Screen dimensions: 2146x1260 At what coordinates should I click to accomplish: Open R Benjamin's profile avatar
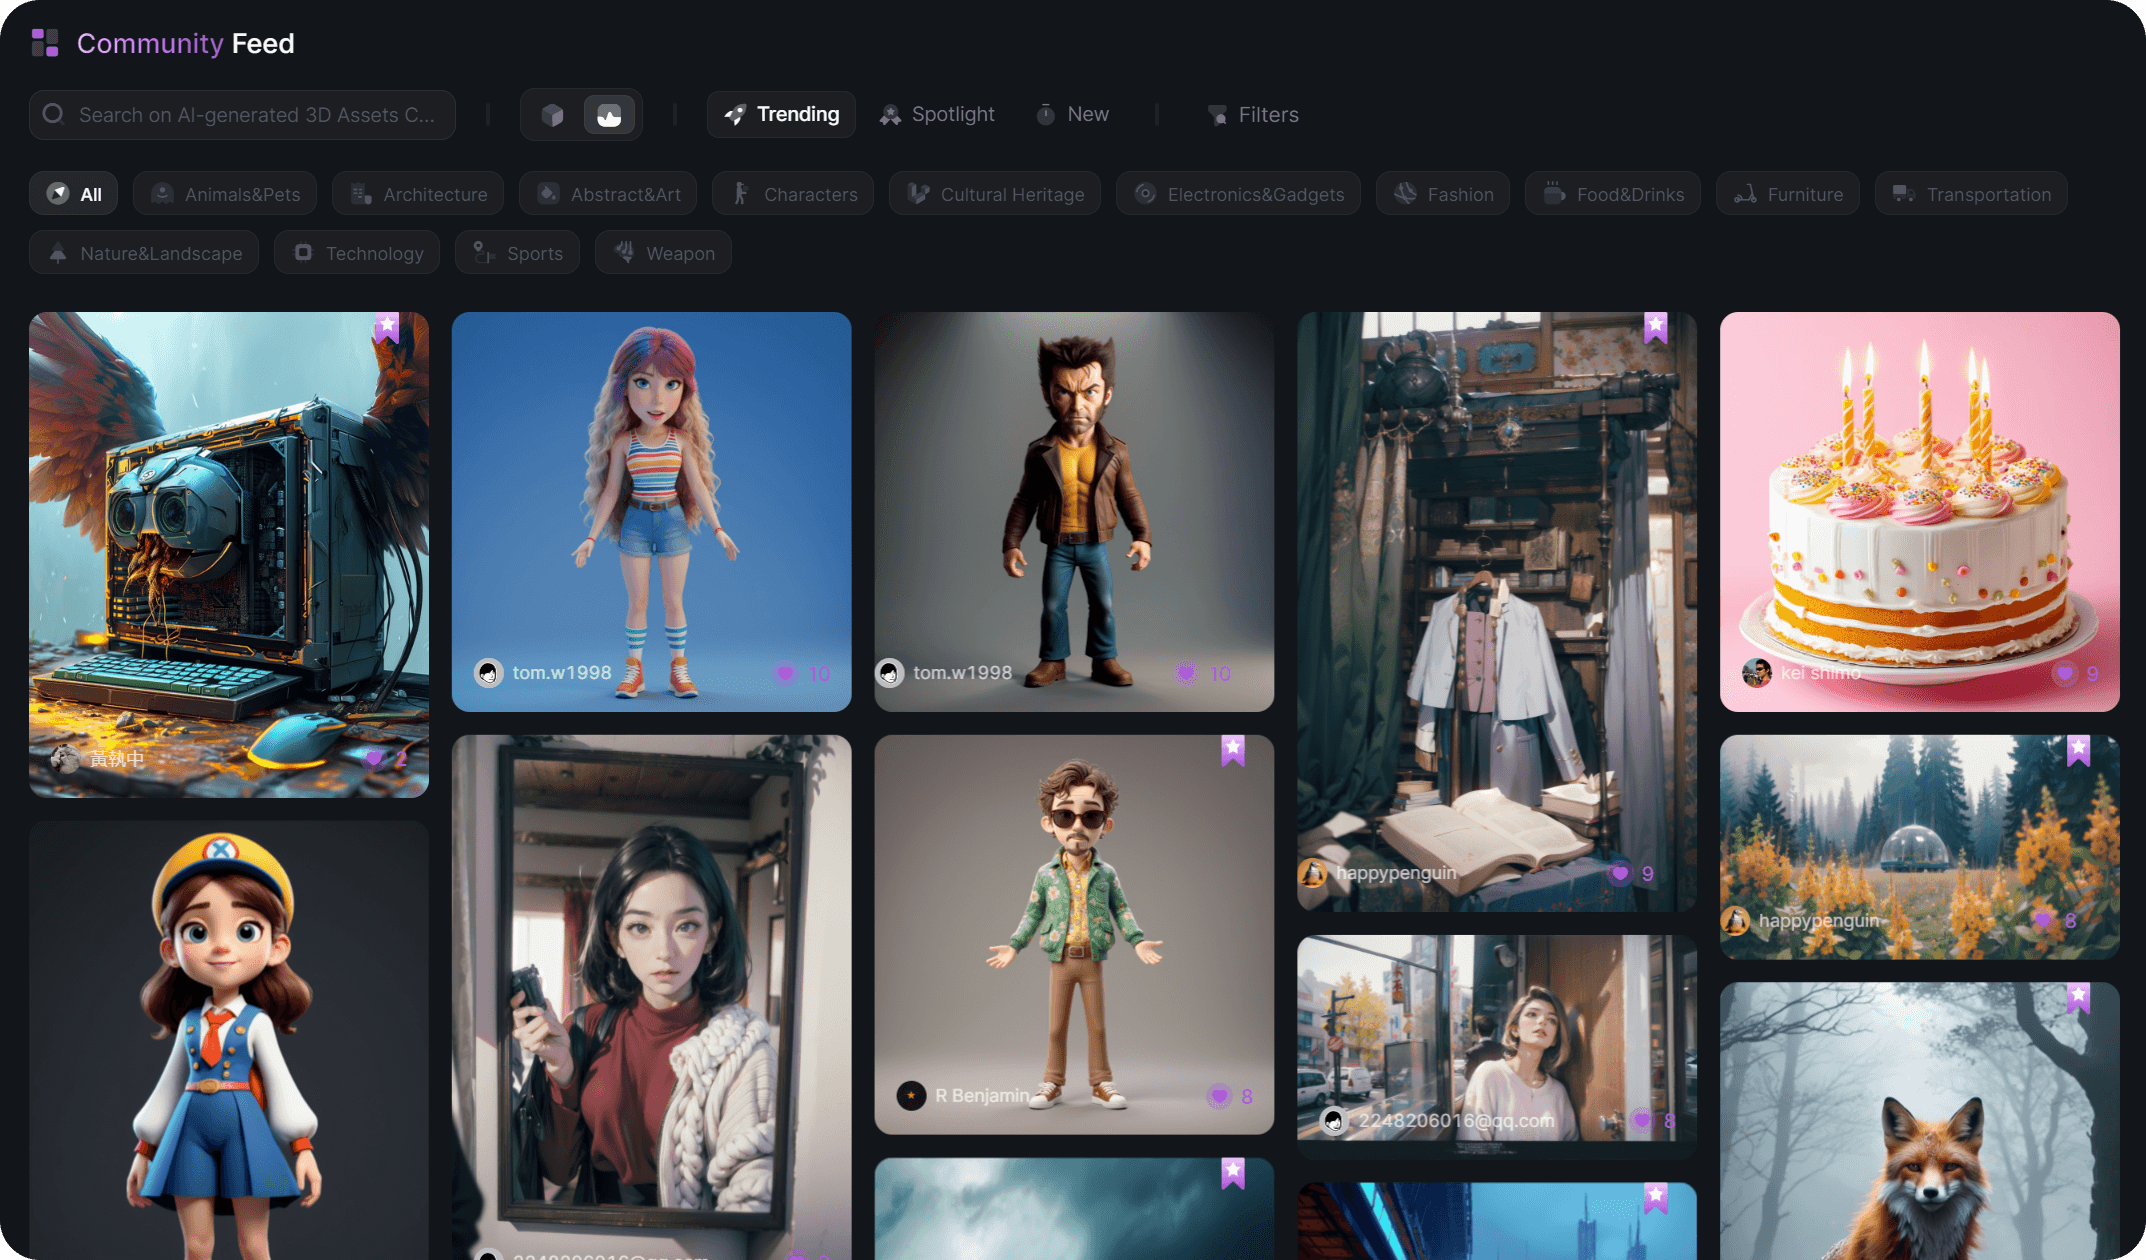tap(911, 1096)
